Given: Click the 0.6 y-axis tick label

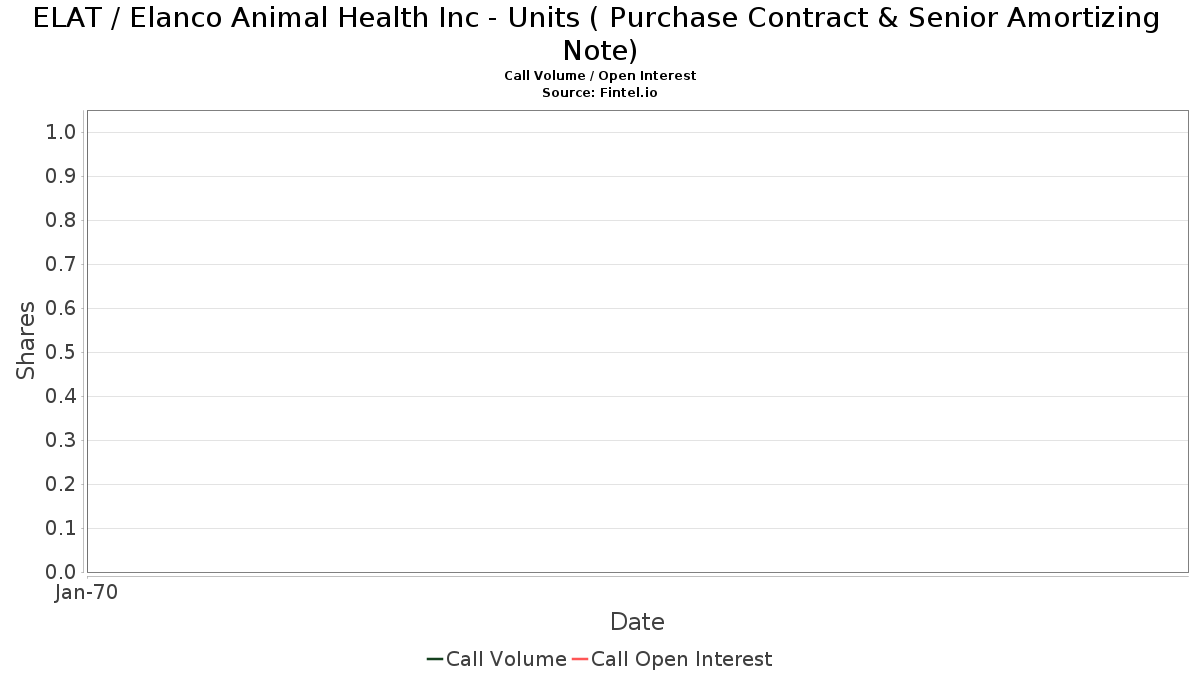Looking at the screenshot, I should [x=61, y=308].
